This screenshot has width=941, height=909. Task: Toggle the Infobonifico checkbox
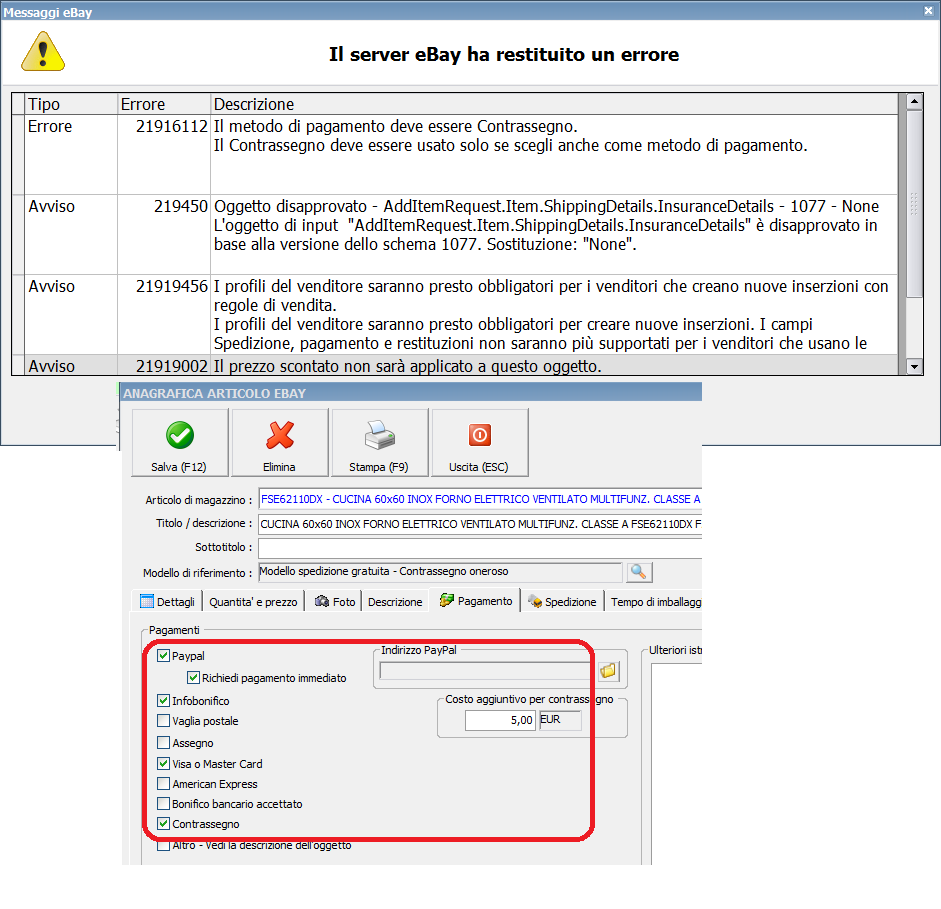pos(163,700)
